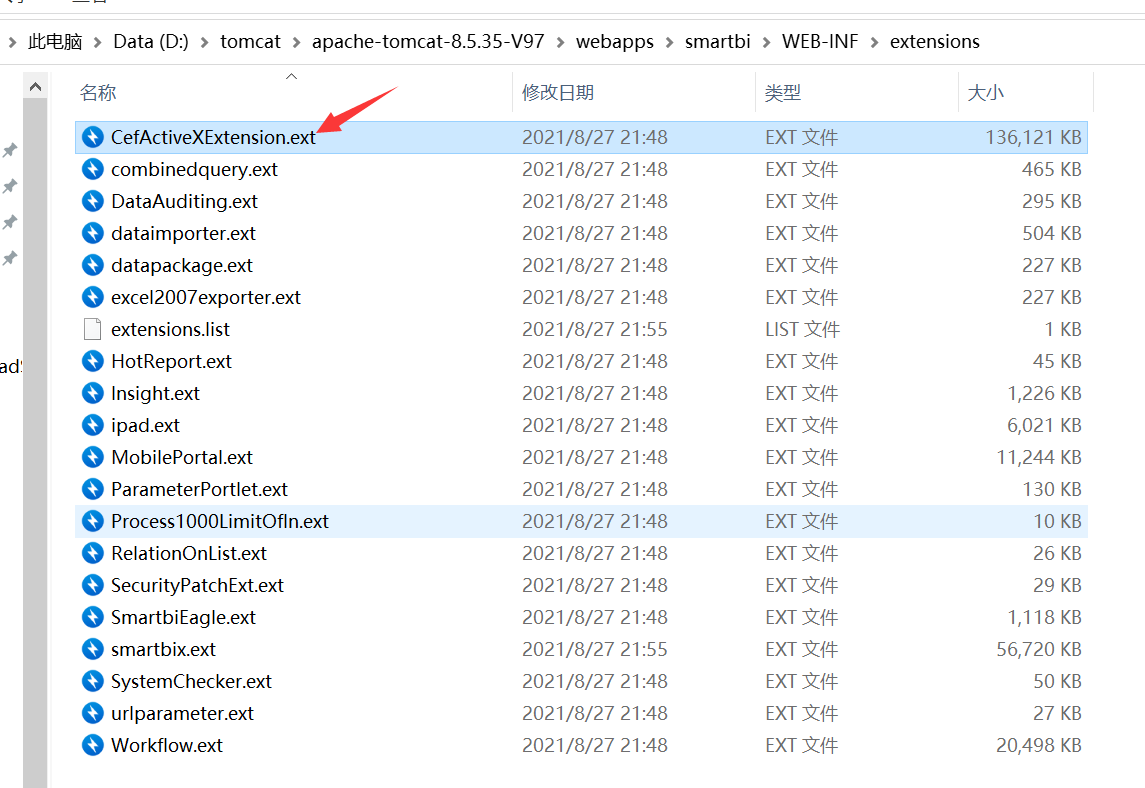Click the MobilePortal.ext file icon
The image size is (1145, 788).
click(93, 457)
